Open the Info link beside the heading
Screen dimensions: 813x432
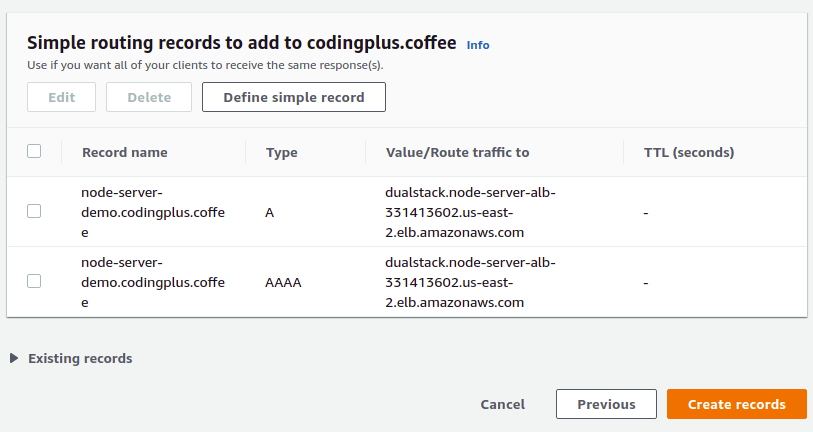click(x=478, y=45)
